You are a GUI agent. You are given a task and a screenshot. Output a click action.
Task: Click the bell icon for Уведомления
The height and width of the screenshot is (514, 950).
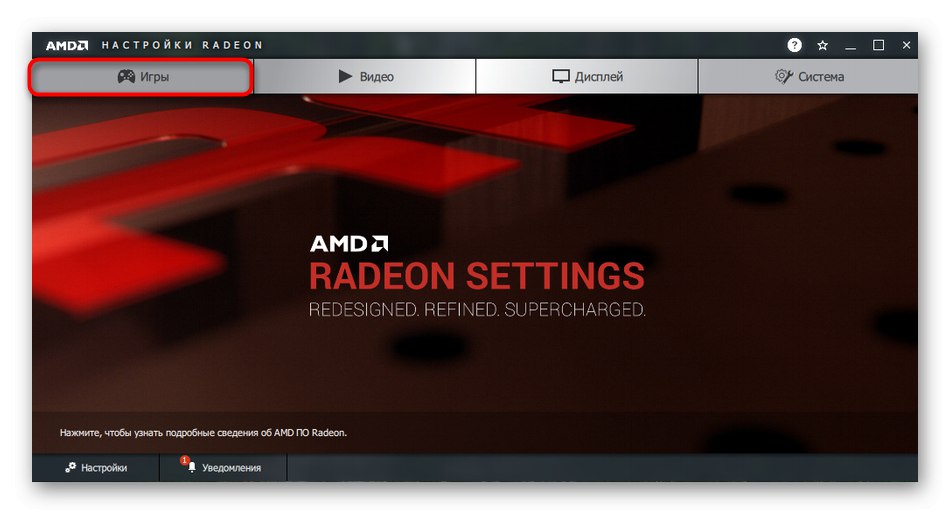pyautogui.click(x=192, y=467)
